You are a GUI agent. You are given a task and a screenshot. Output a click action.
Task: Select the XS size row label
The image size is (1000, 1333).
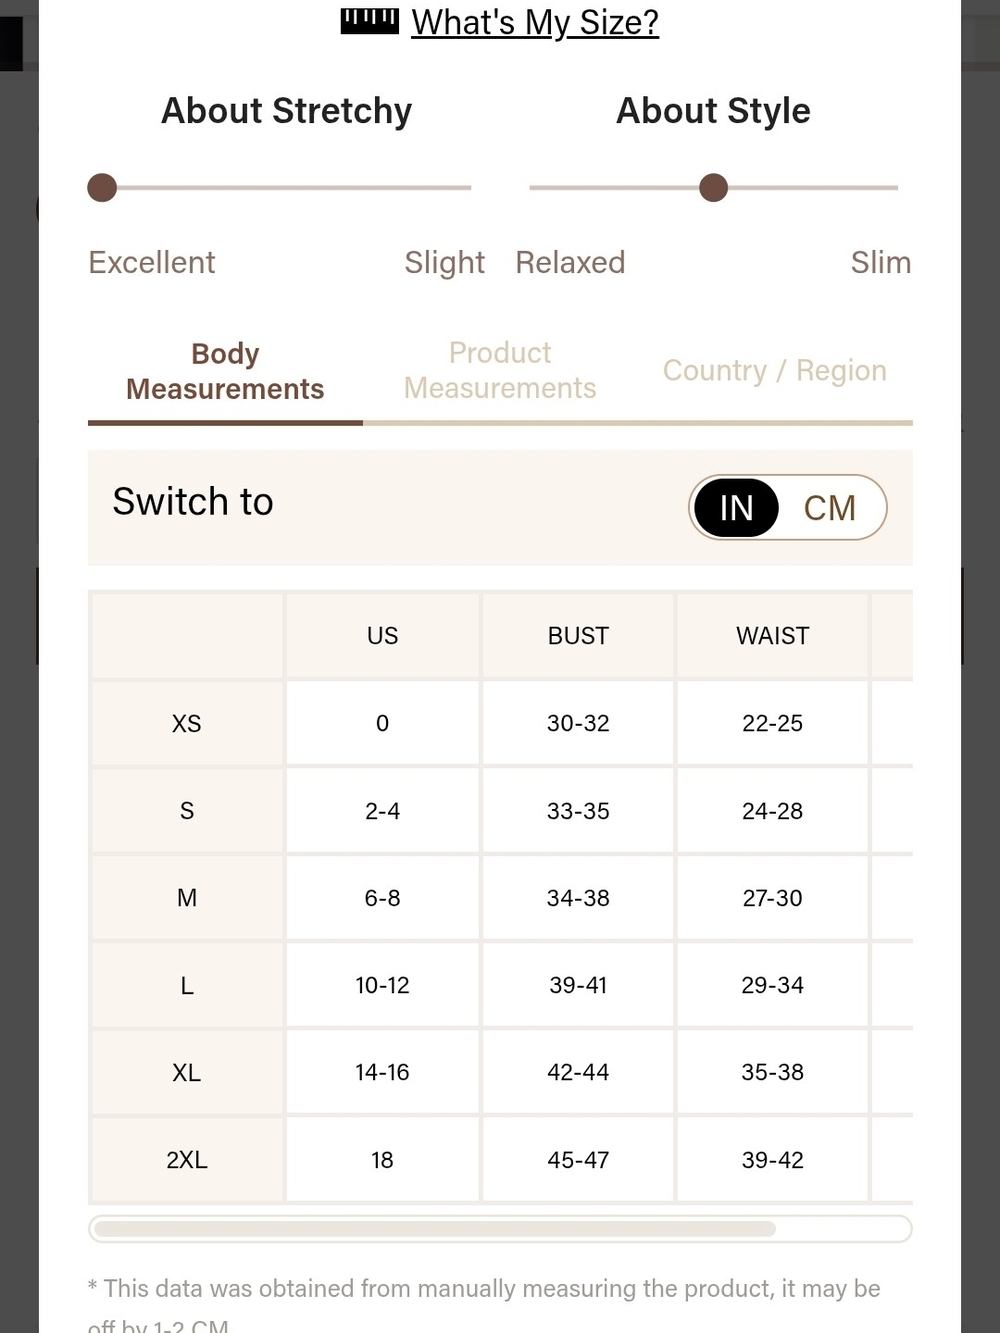pyautogui.click(x=187, y=723)
